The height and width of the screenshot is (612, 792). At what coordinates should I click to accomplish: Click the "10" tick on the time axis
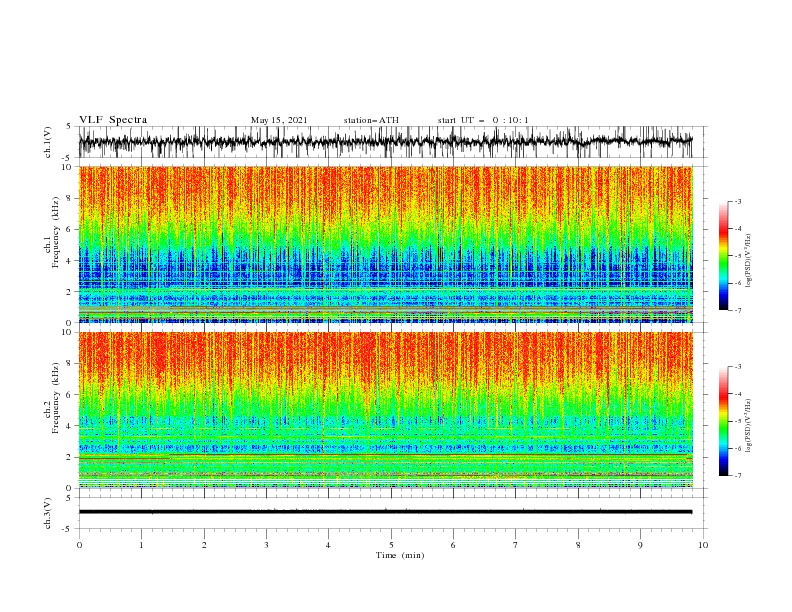point(703,545)
